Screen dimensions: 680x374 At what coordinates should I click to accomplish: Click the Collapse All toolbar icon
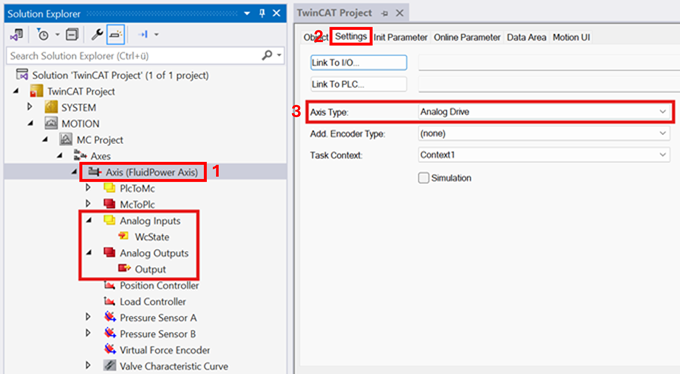[x=72, y=35]
